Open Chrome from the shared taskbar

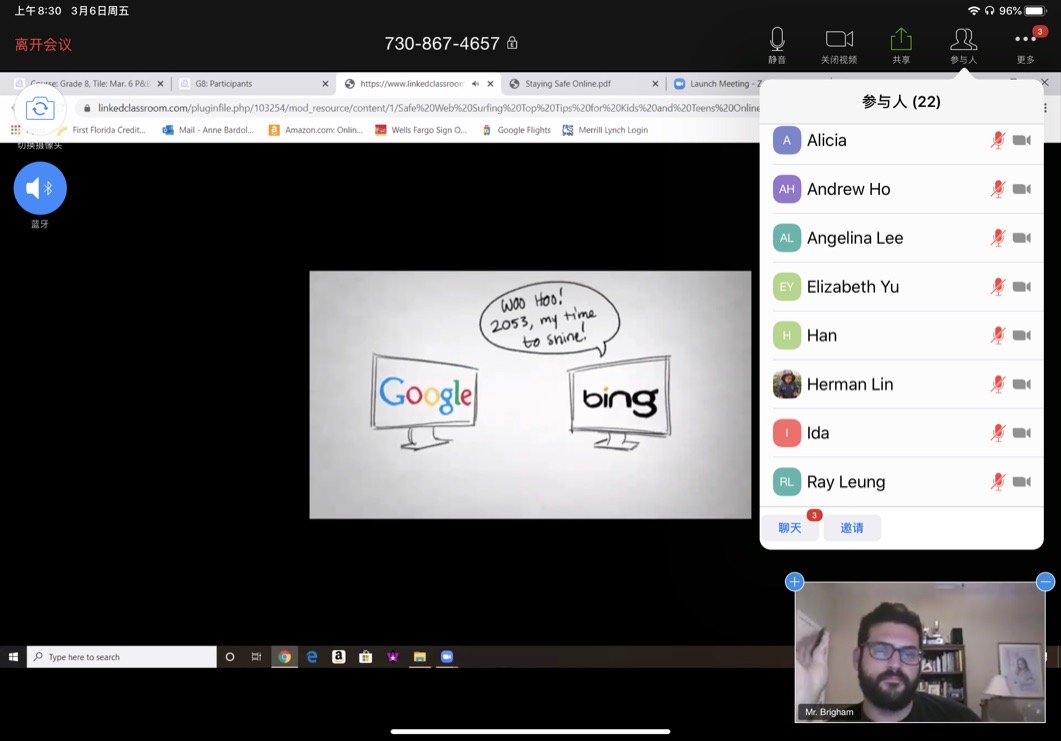click(284, 656)
